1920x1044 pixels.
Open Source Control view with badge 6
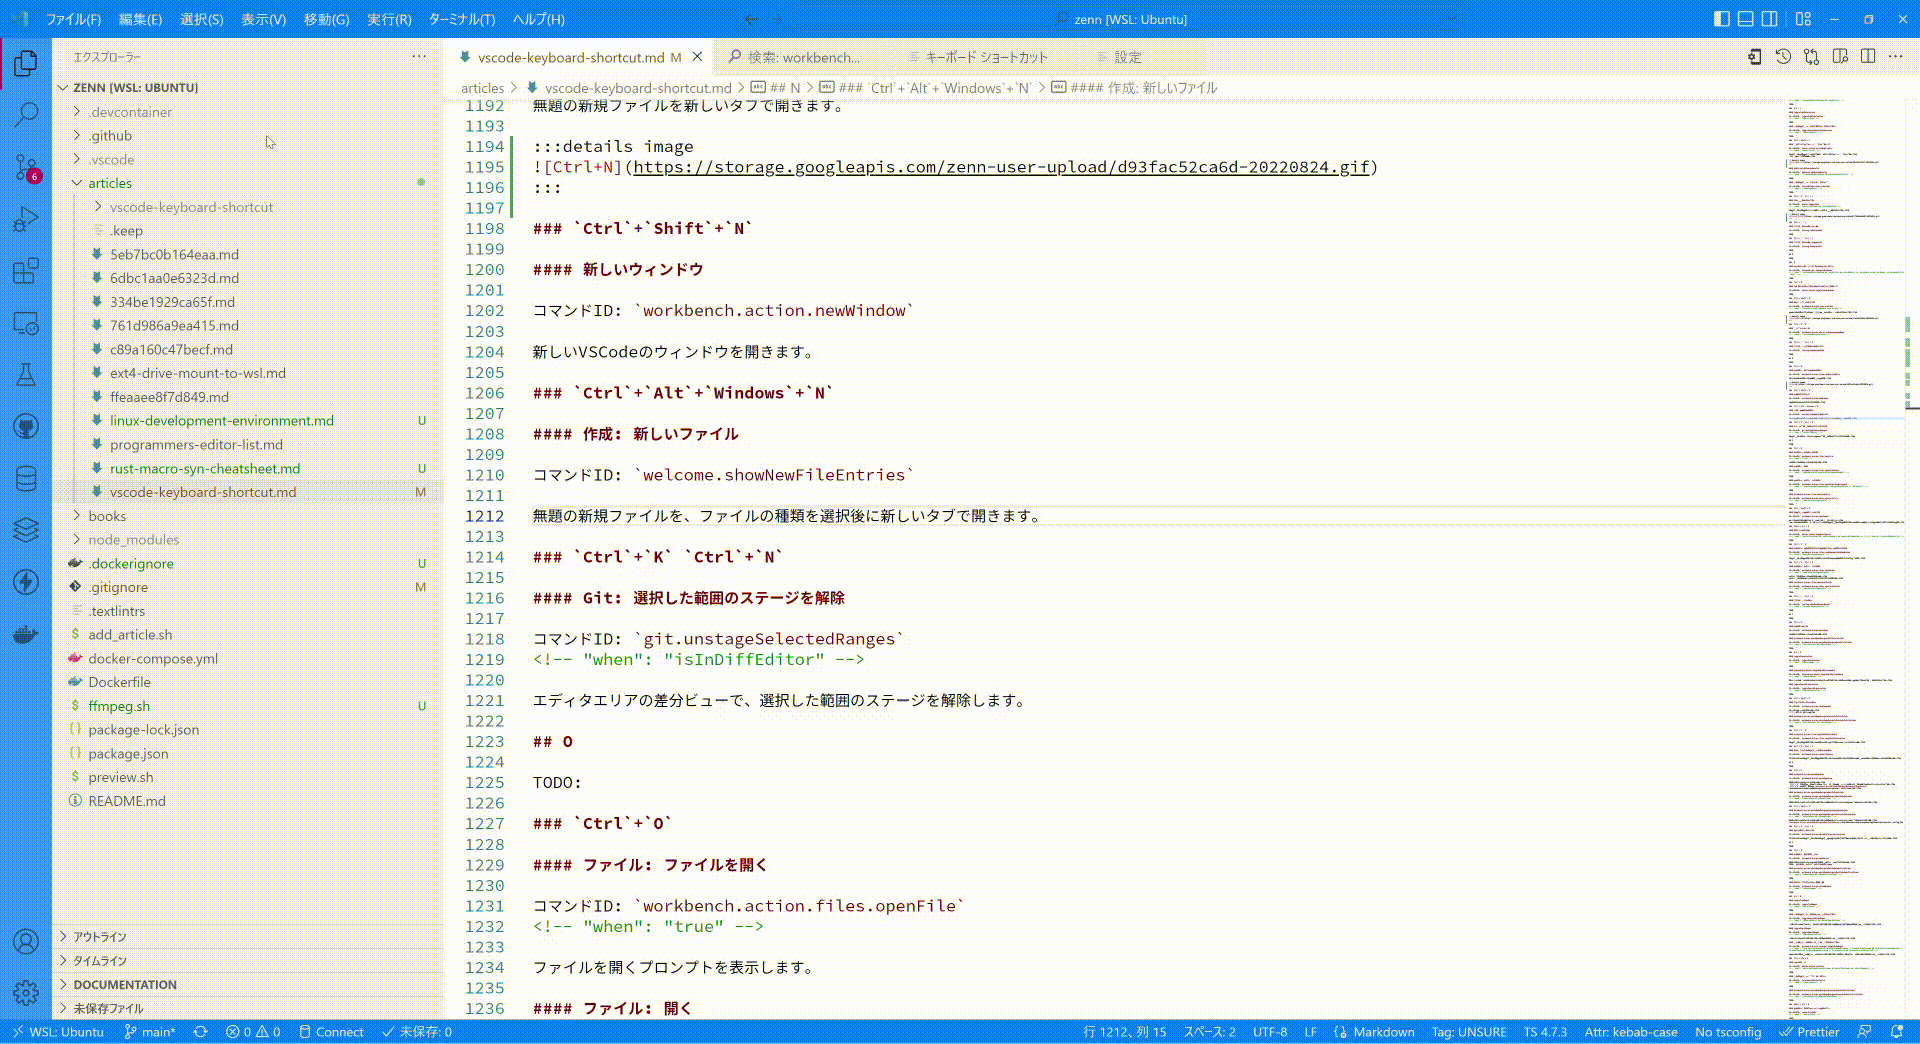(26, 167)
